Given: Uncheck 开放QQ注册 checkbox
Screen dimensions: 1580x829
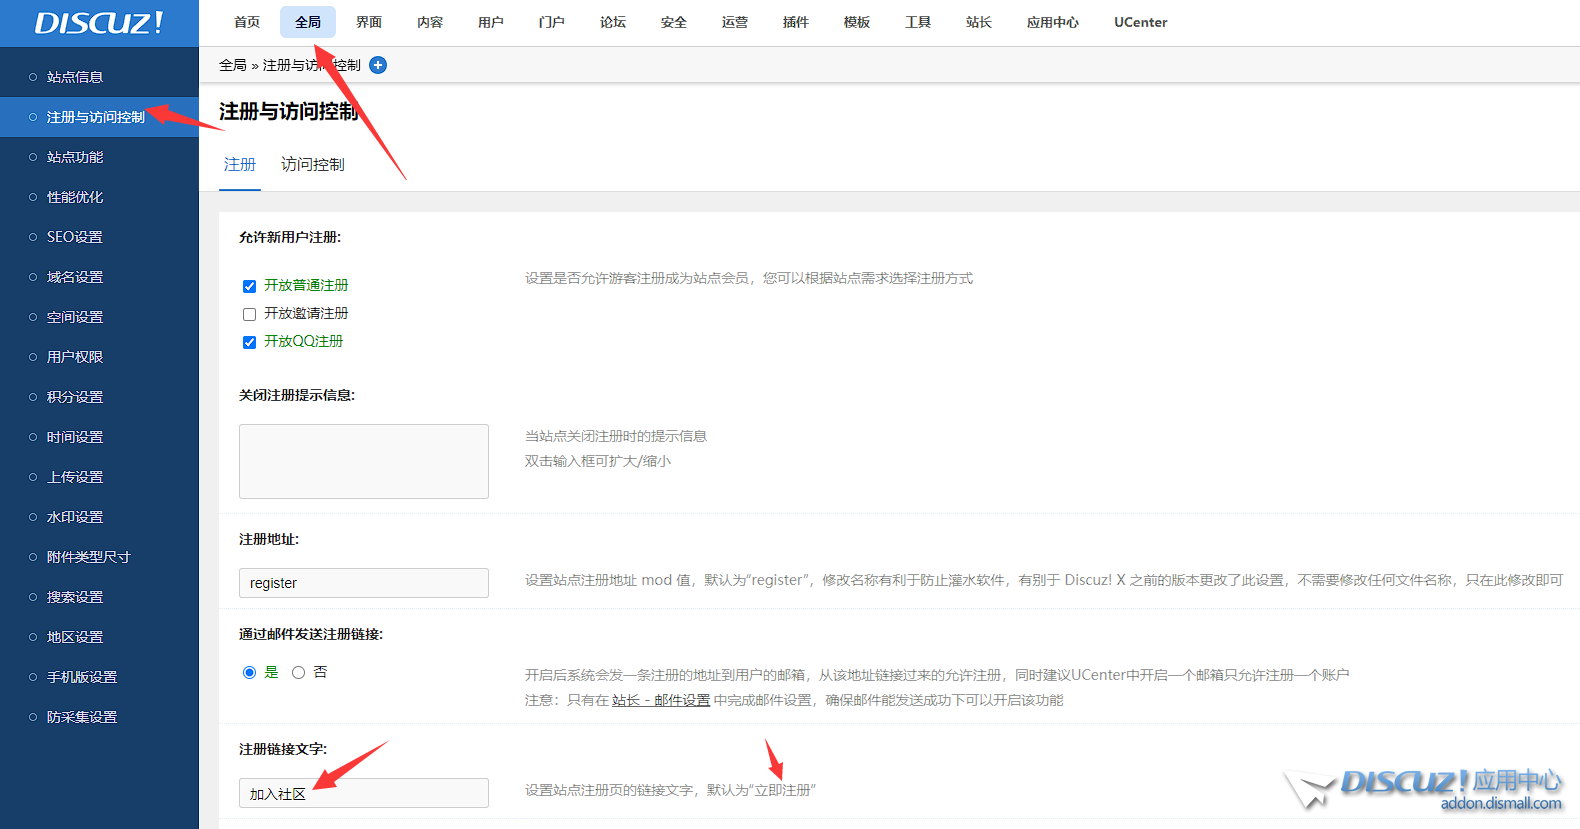Looking at the screenshot, I should [x=249, y=342].
